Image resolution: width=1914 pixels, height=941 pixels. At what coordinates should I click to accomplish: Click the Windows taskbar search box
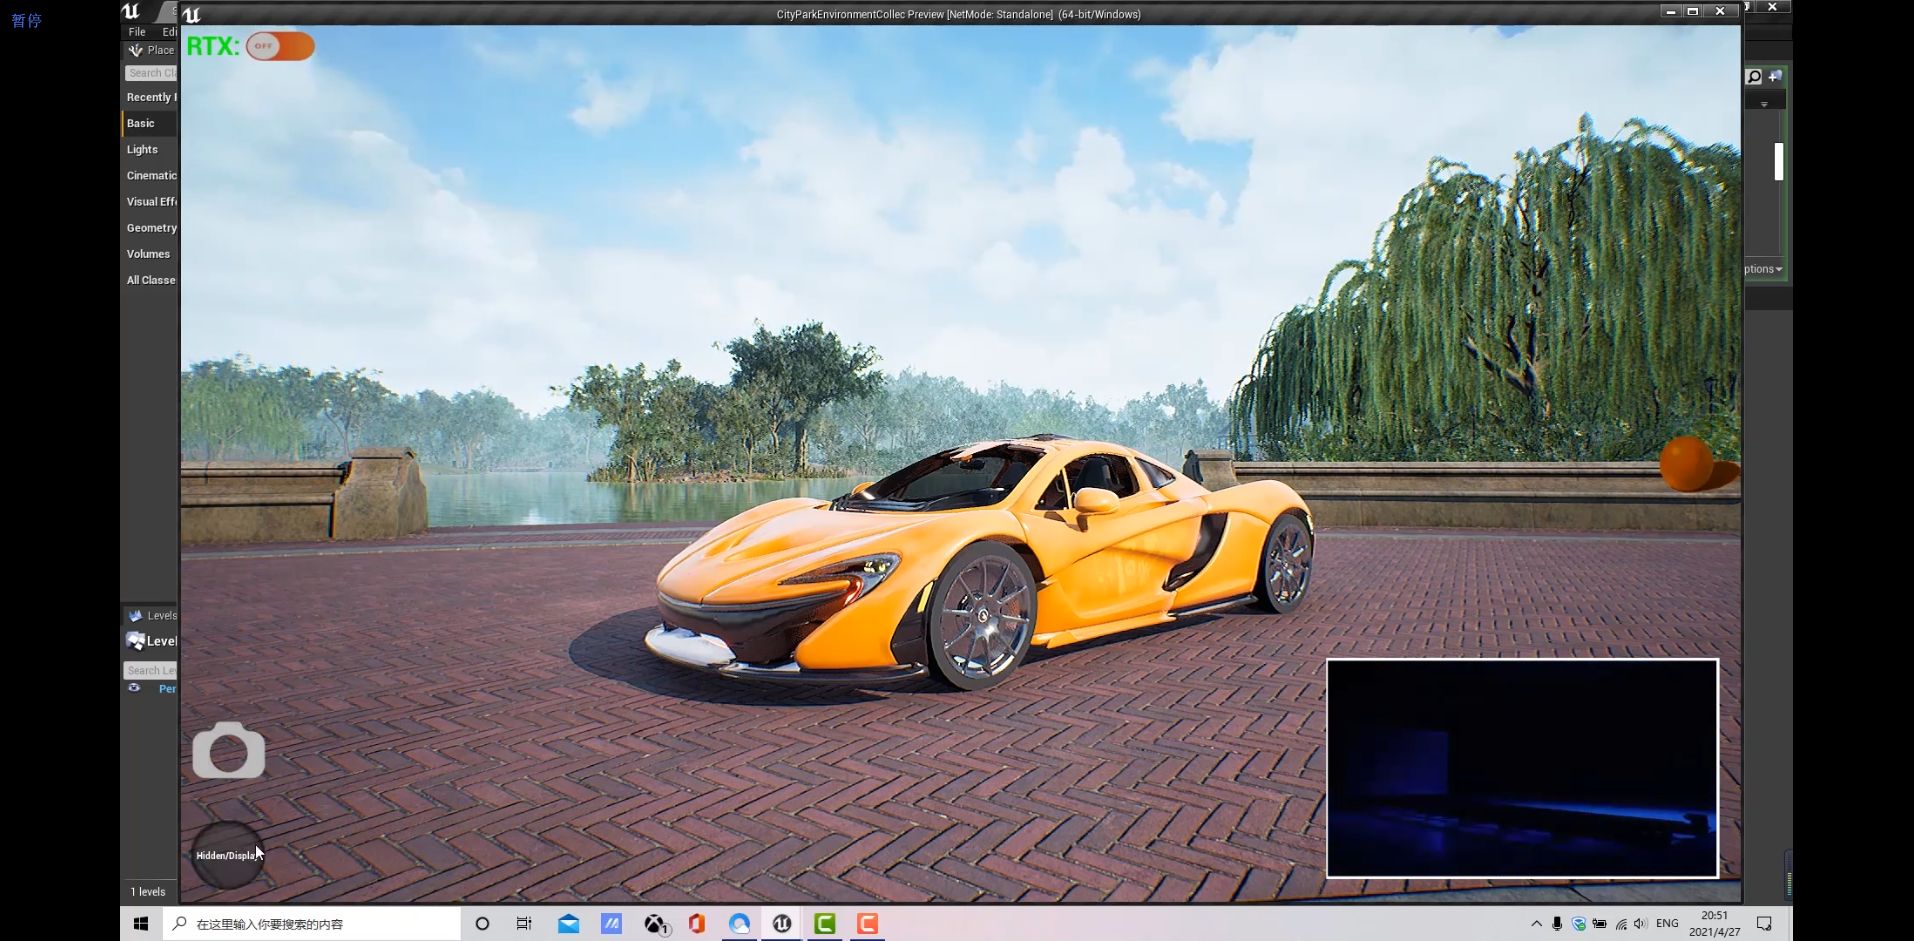[x=311, y=923]
